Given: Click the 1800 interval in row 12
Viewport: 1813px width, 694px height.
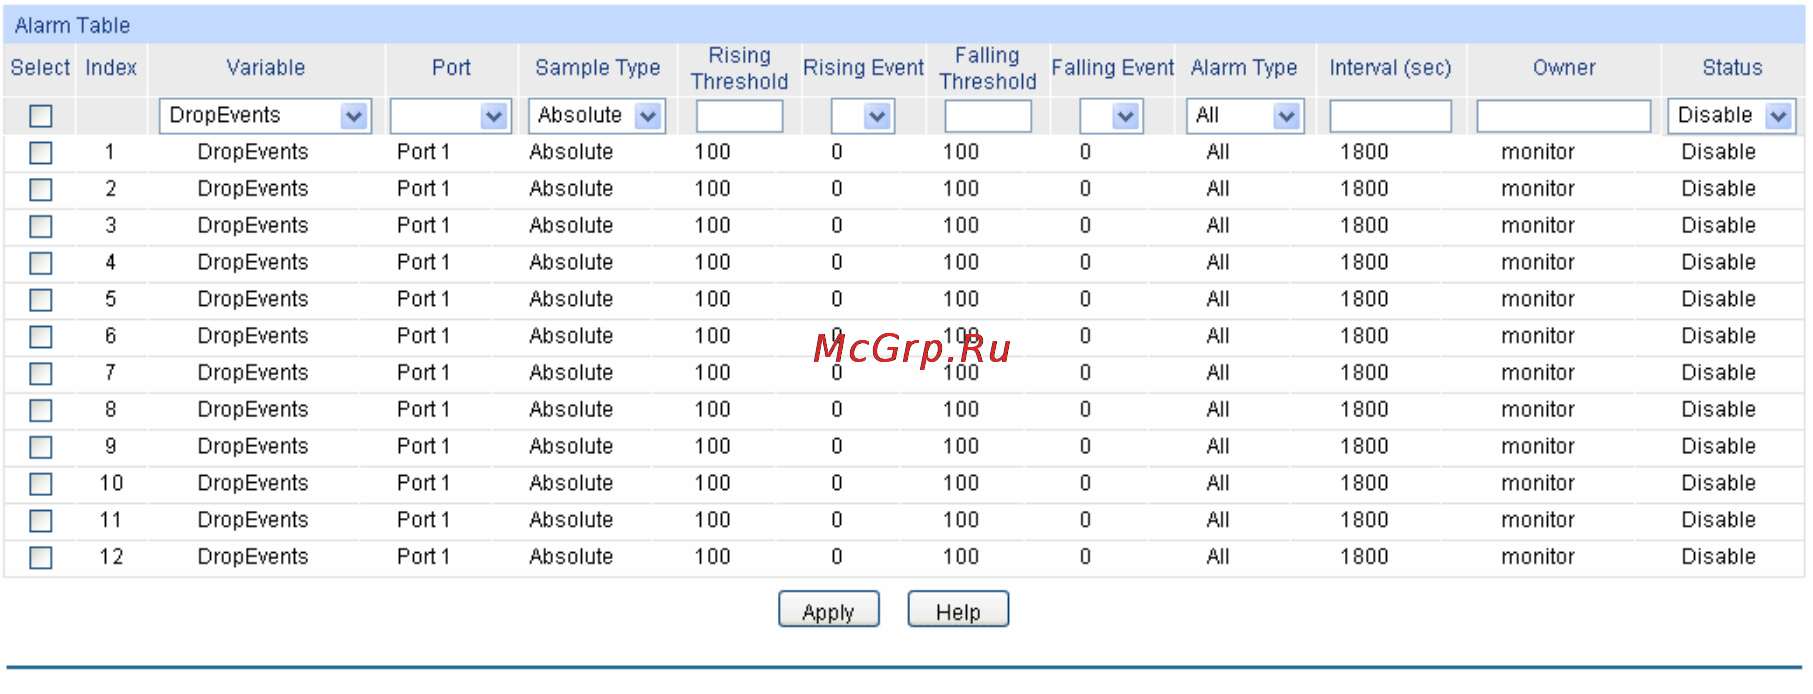Looking at the screenshot, I should (1364, 557).
